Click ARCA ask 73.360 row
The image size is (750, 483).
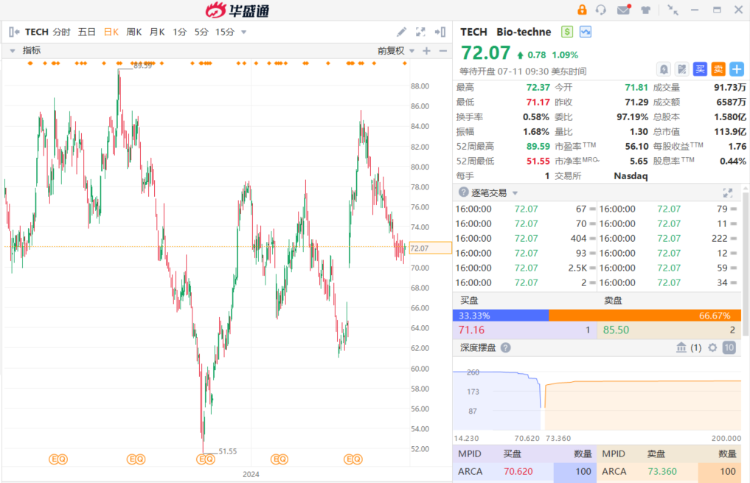click(x=669, y=472)
